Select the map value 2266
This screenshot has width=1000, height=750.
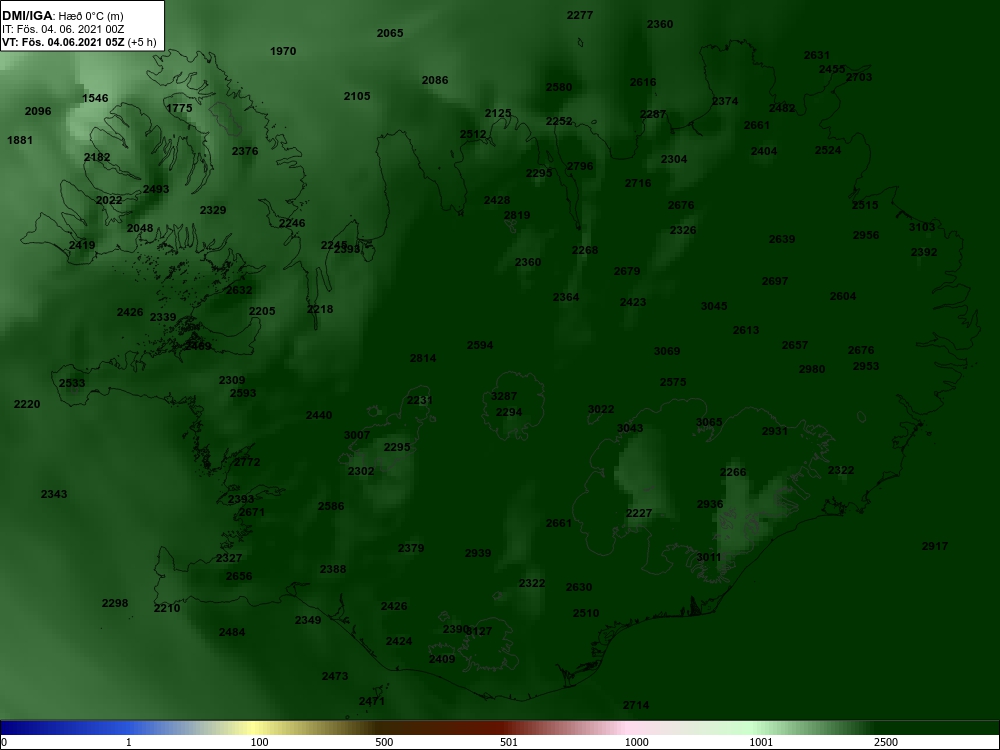[733, 473]
